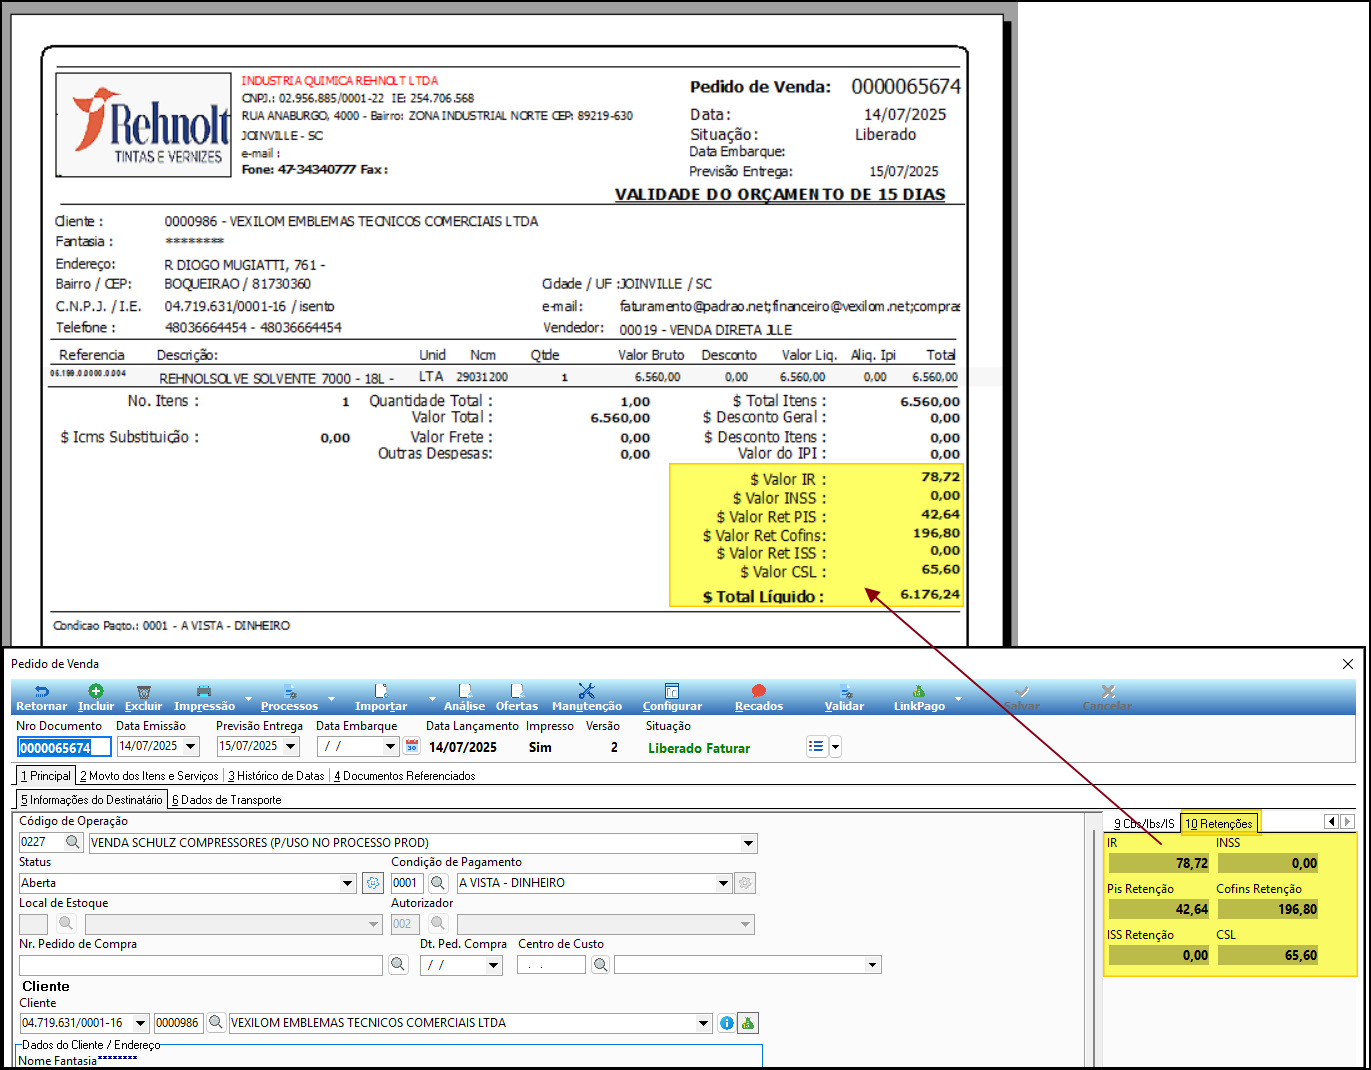Click the Cliente code field 0000986
1371x1070 pixels.
tap(178, 1023)
